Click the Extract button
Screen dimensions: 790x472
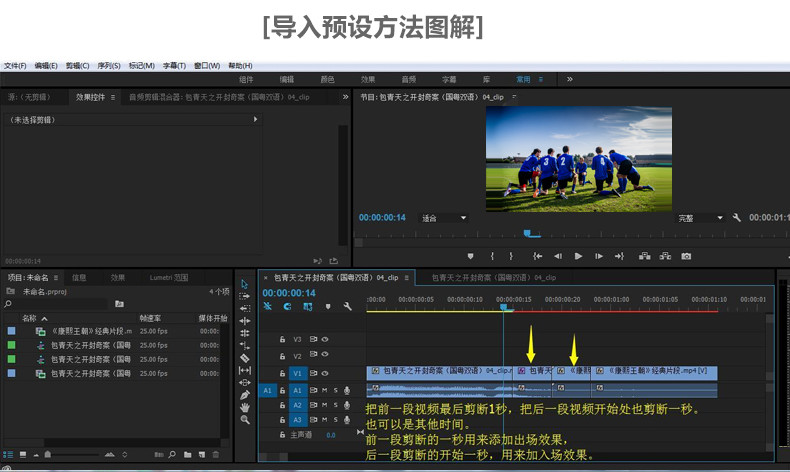(x=665, y=256)
